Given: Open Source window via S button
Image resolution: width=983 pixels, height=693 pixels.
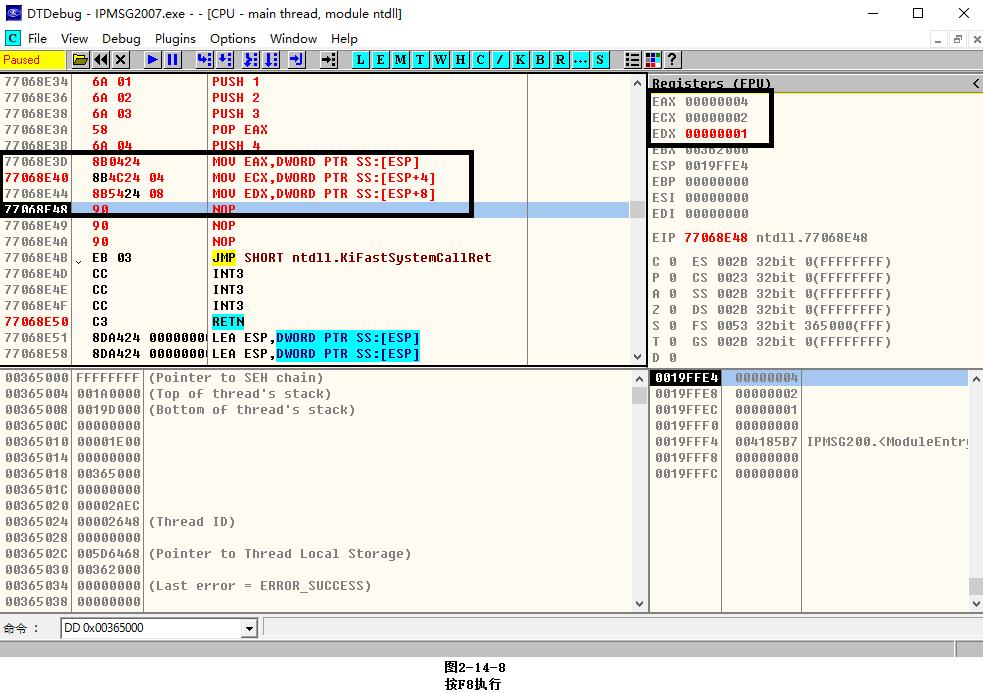Looking at the screenshot, I should (x=600, y=60).
